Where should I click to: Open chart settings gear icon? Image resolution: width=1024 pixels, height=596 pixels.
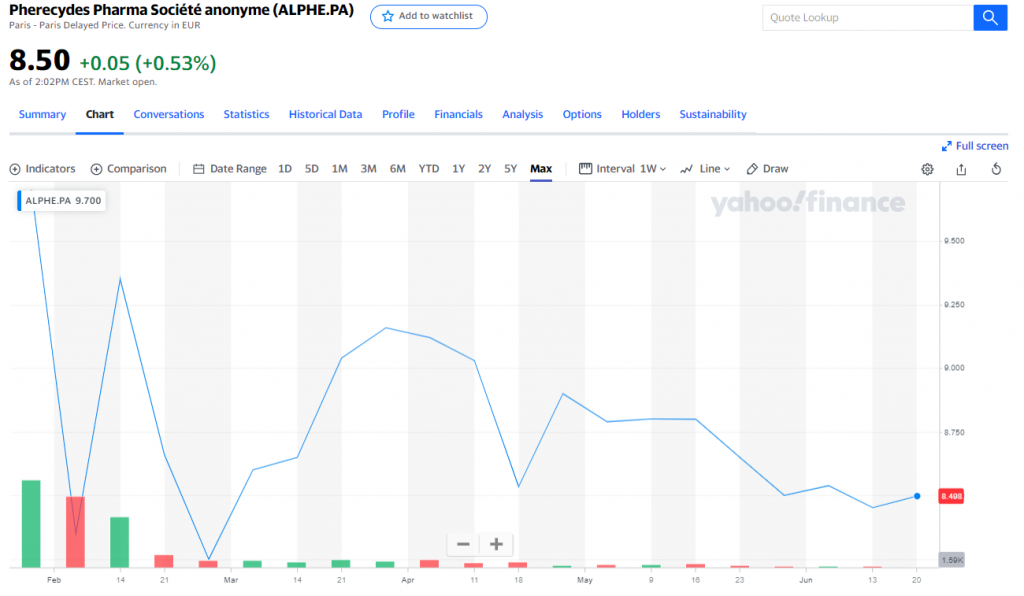coord(927,169)
